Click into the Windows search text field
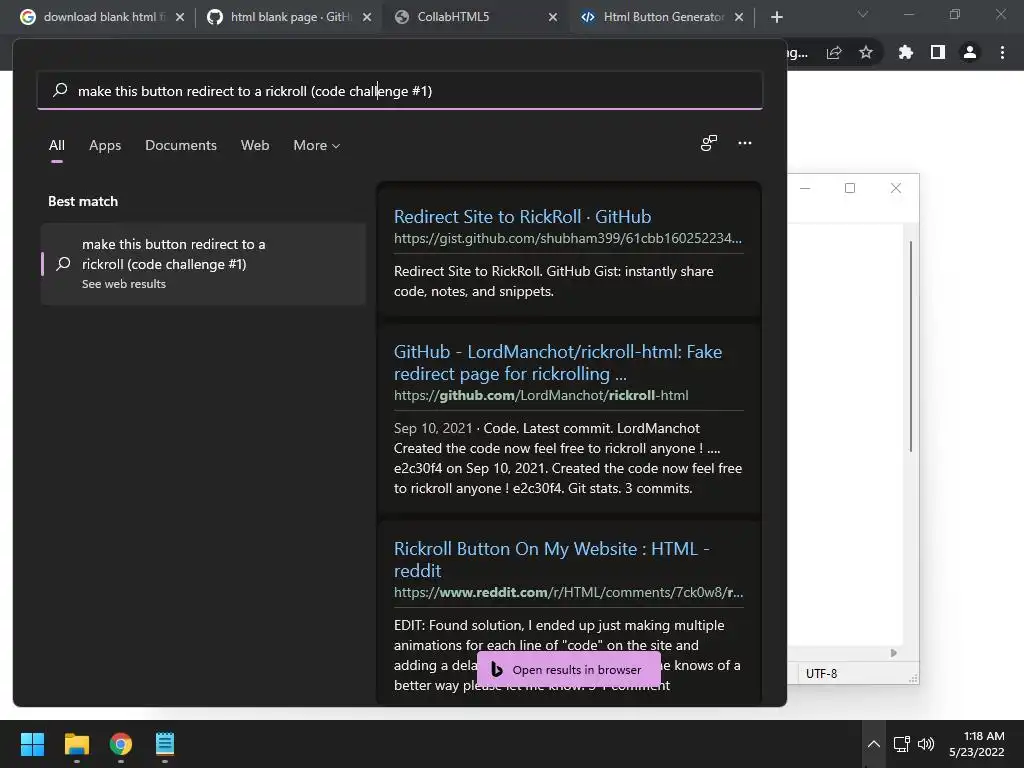 [x=400, y=90]
